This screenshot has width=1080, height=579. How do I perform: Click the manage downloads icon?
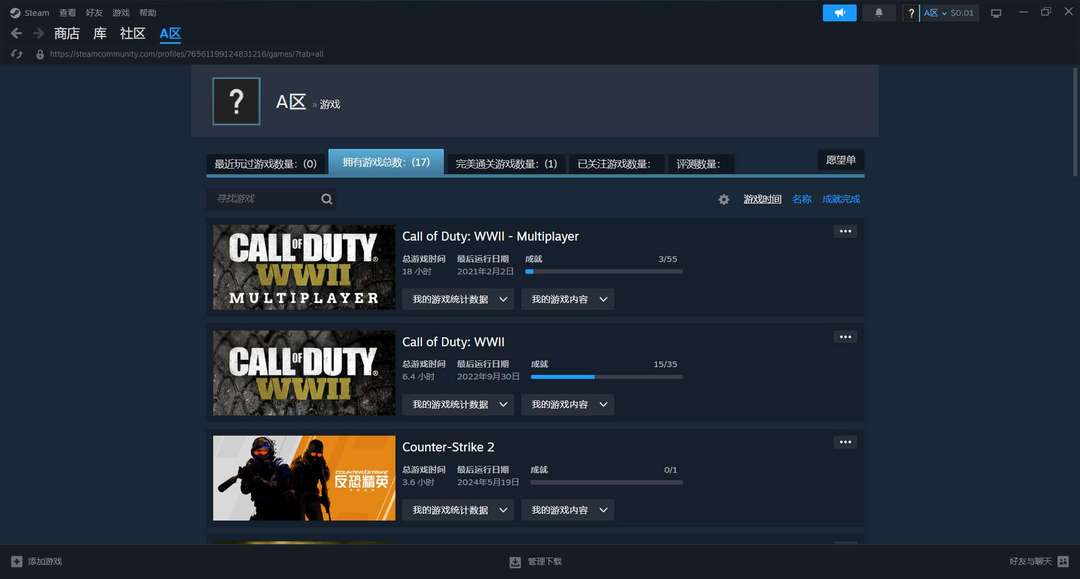coord(515,562)
